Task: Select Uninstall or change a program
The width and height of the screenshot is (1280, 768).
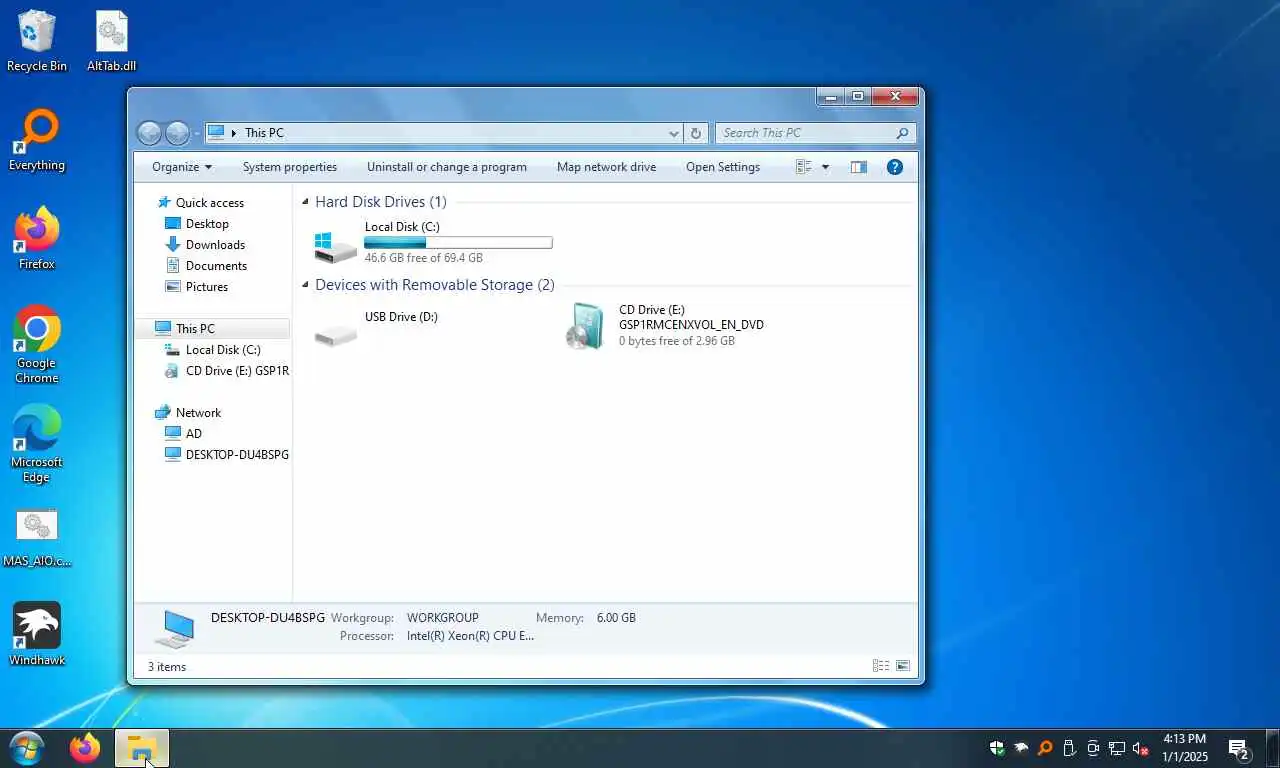Action: tap(447, 167)
